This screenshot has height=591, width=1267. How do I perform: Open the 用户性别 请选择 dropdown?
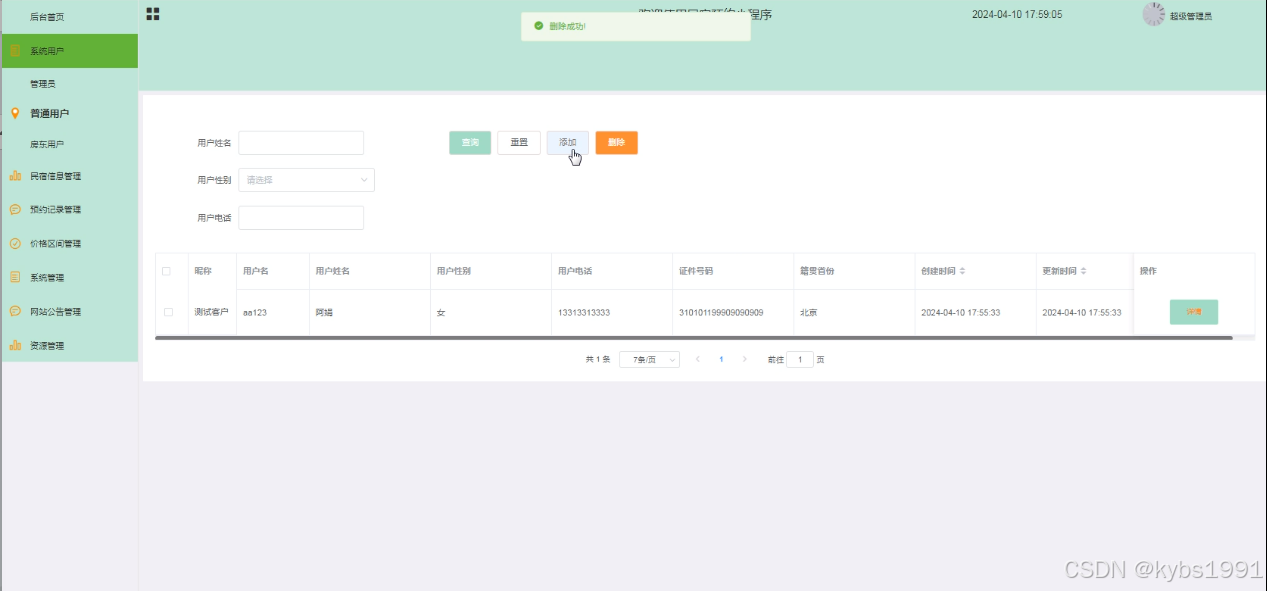pyautogui.click(x=306, y=180)
